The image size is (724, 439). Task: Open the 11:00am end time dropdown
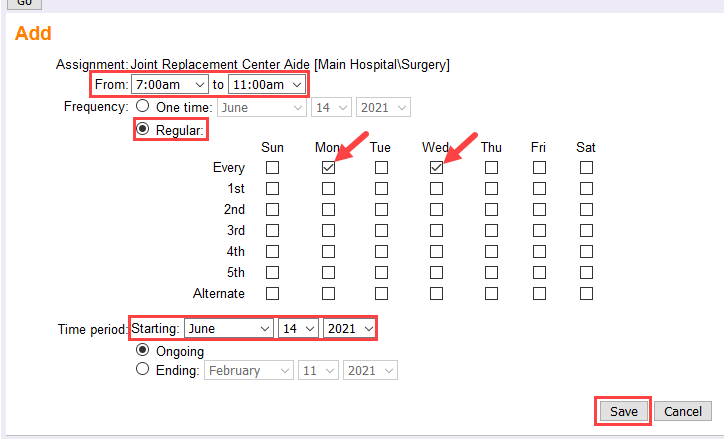click(x=267, y=85)
